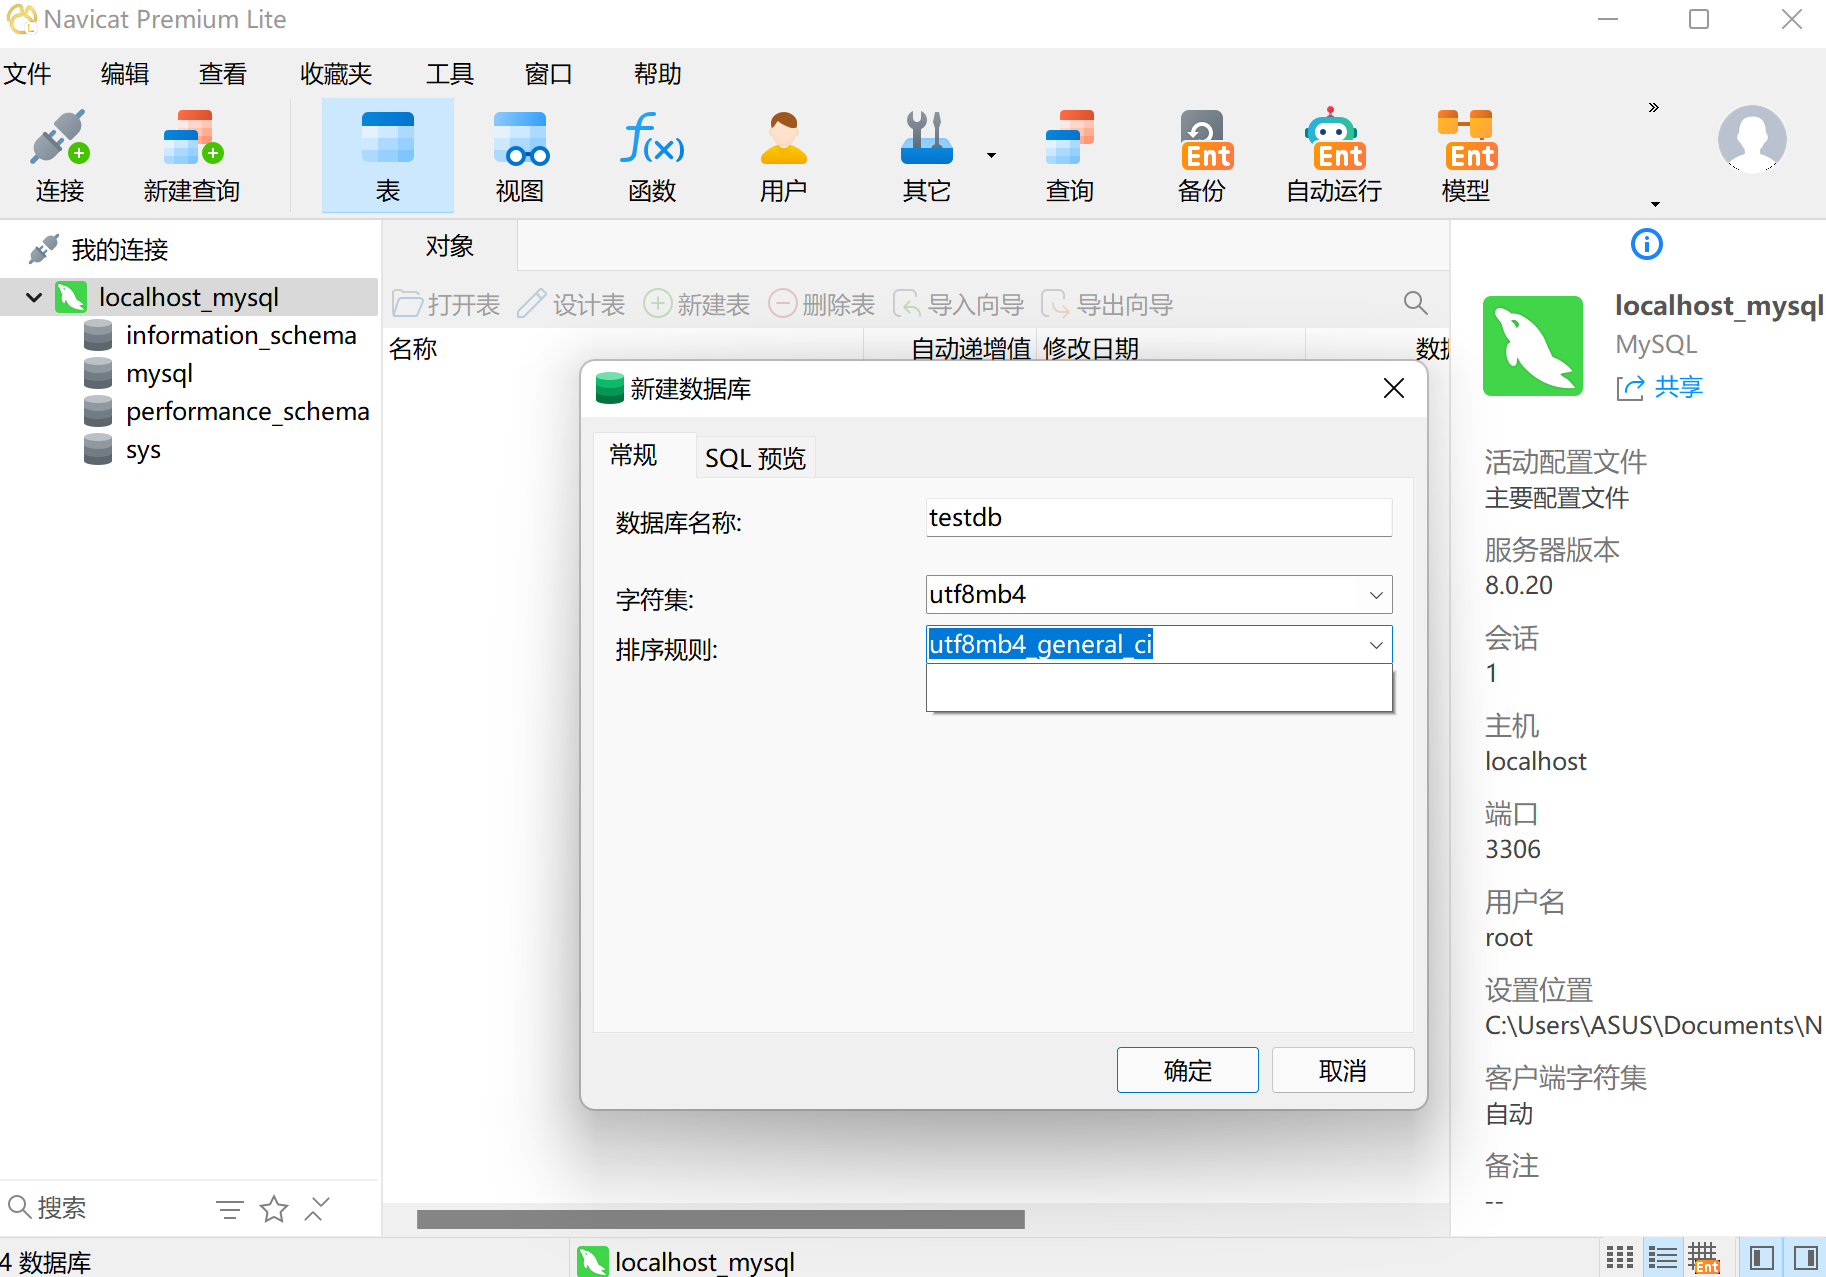Click the collapse icon beside the star
This screenshot has height=1277, width=1826.
point(317,1209)
